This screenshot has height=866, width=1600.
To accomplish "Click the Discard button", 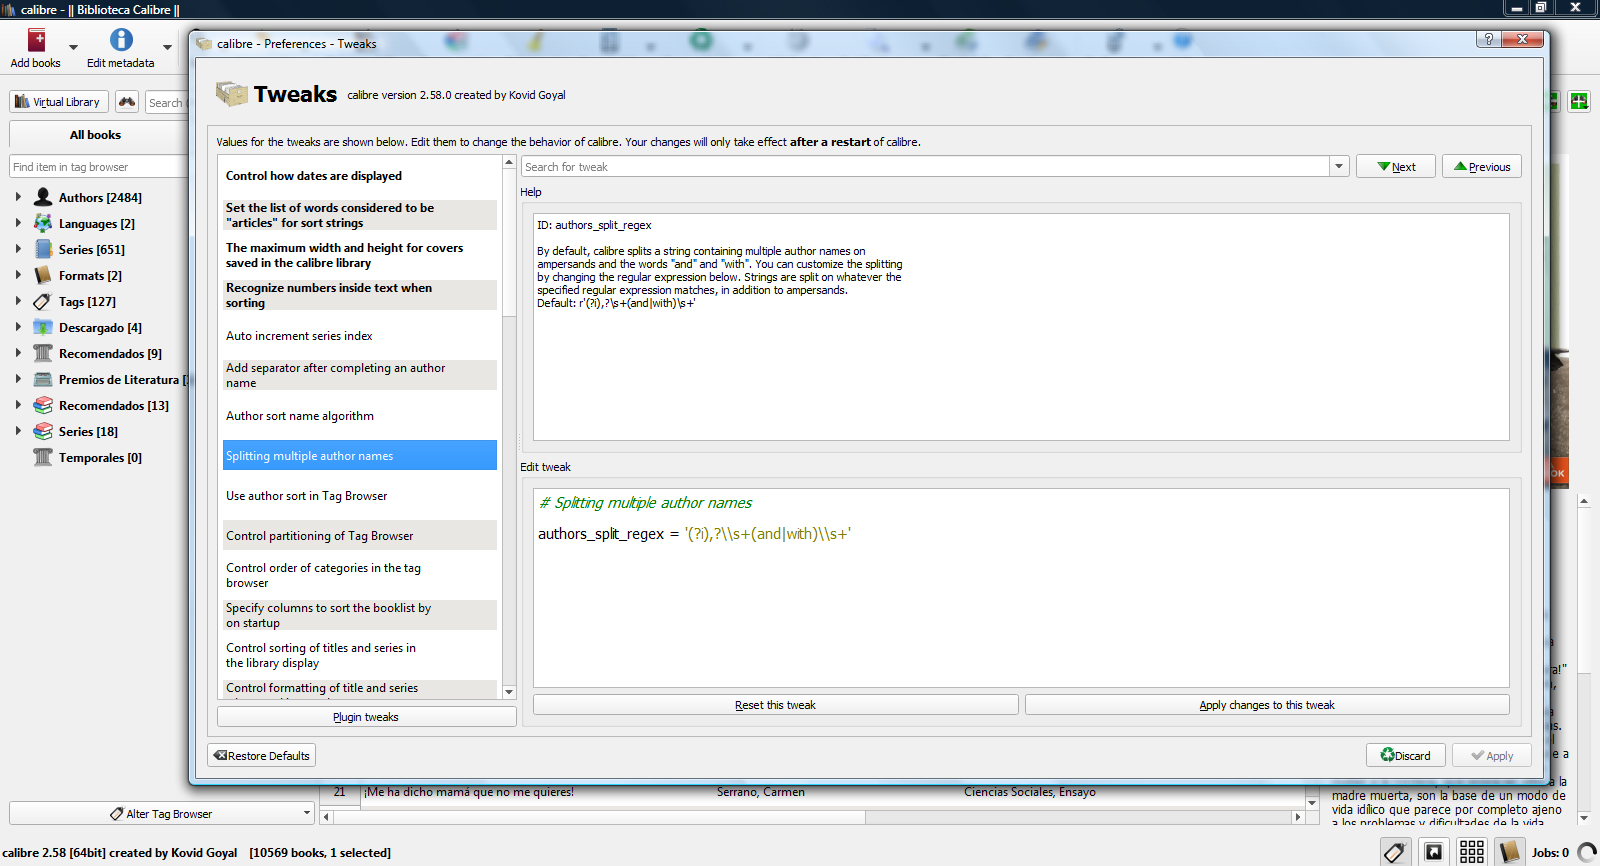I will [1406, 756].
